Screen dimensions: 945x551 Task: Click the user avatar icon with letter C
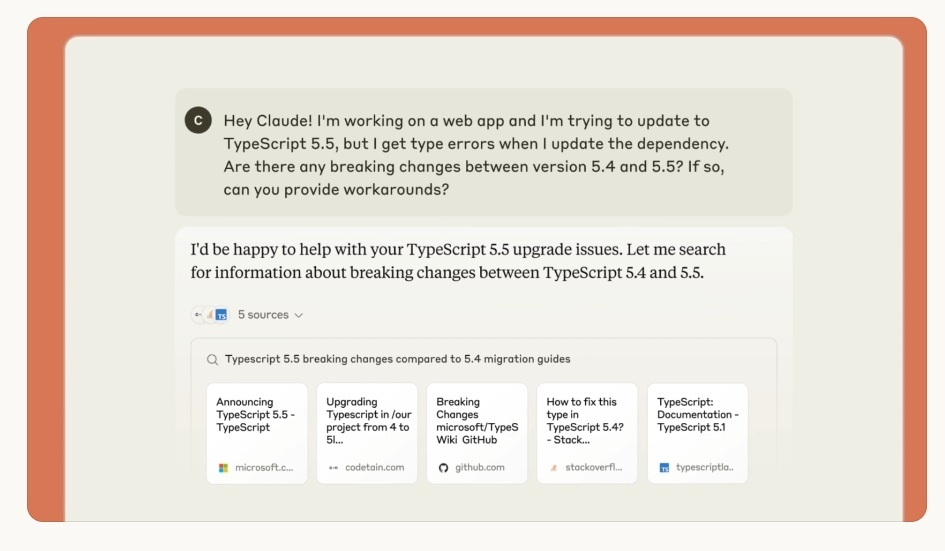(x=198, y=120)
